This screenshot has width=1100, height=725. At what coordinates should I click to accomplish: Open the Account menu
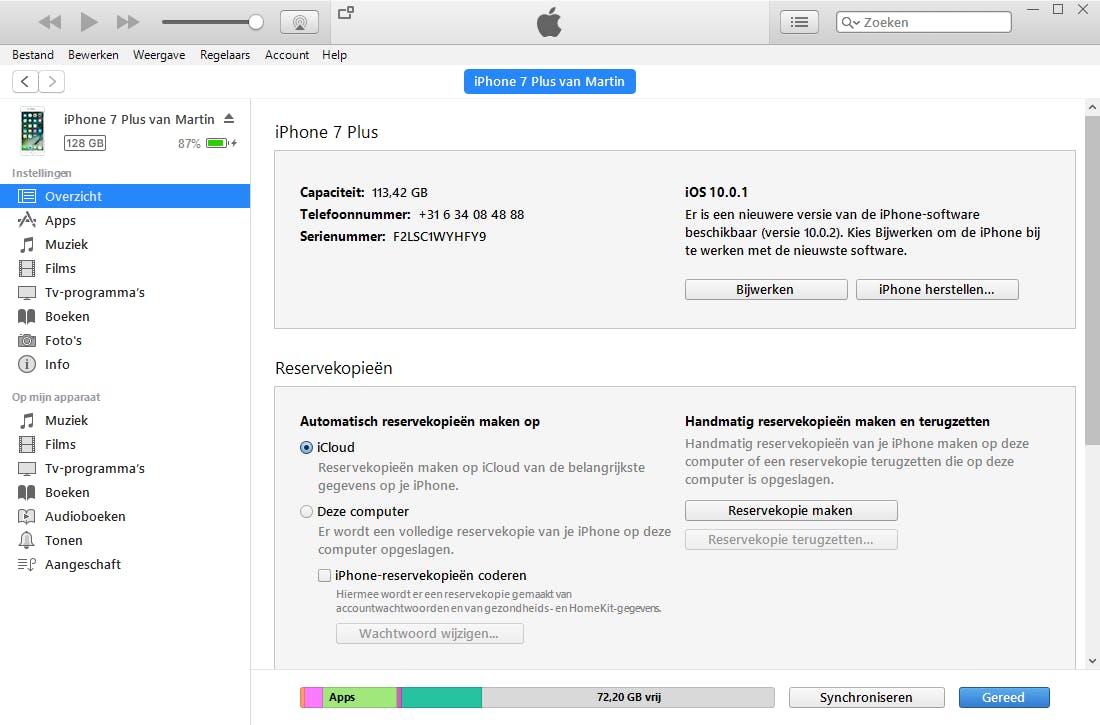pos(287,55)
